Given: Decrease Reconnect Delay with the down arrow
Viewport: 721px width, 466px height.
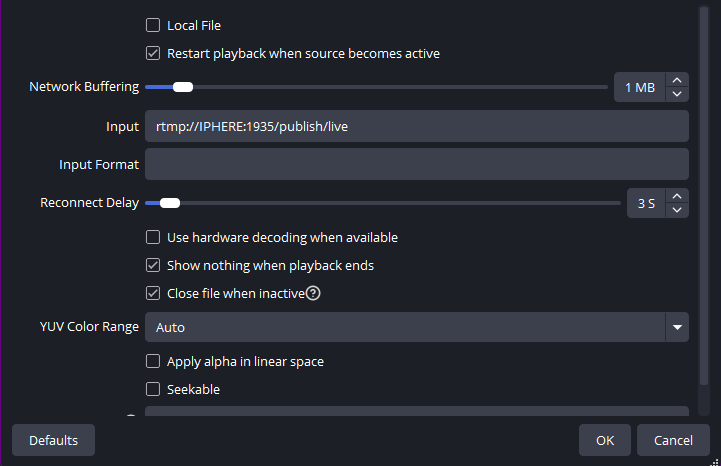Looking at the screenshot, I should 677,210.
